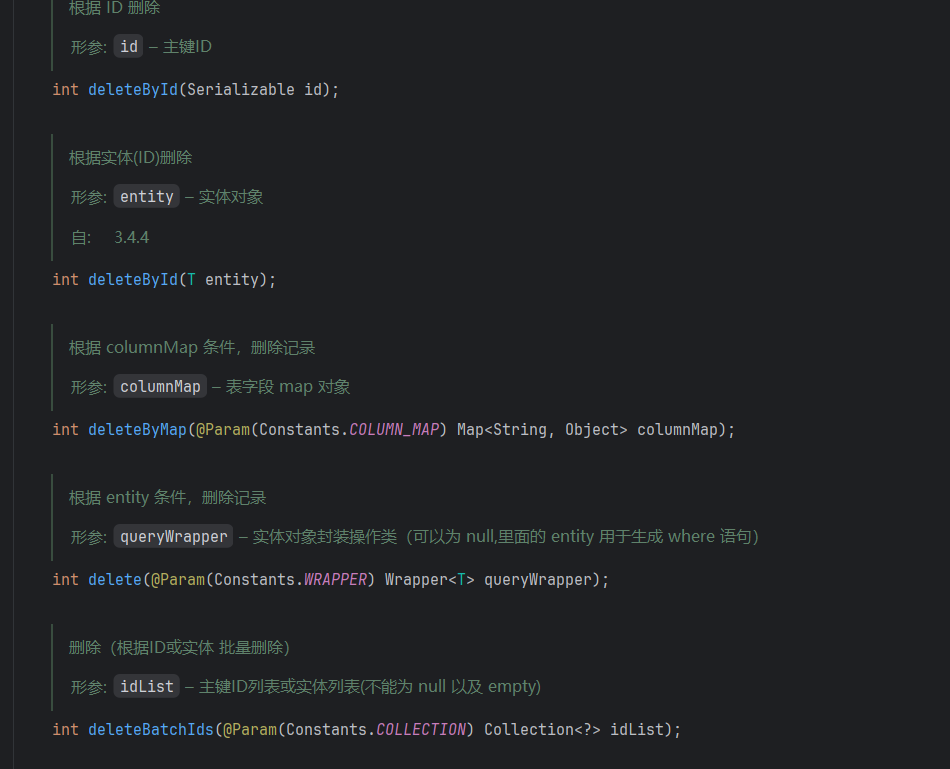Screen dimensions: 950x769
Task: Select the queryWrapper parameter label
Action: pos(173,536)
